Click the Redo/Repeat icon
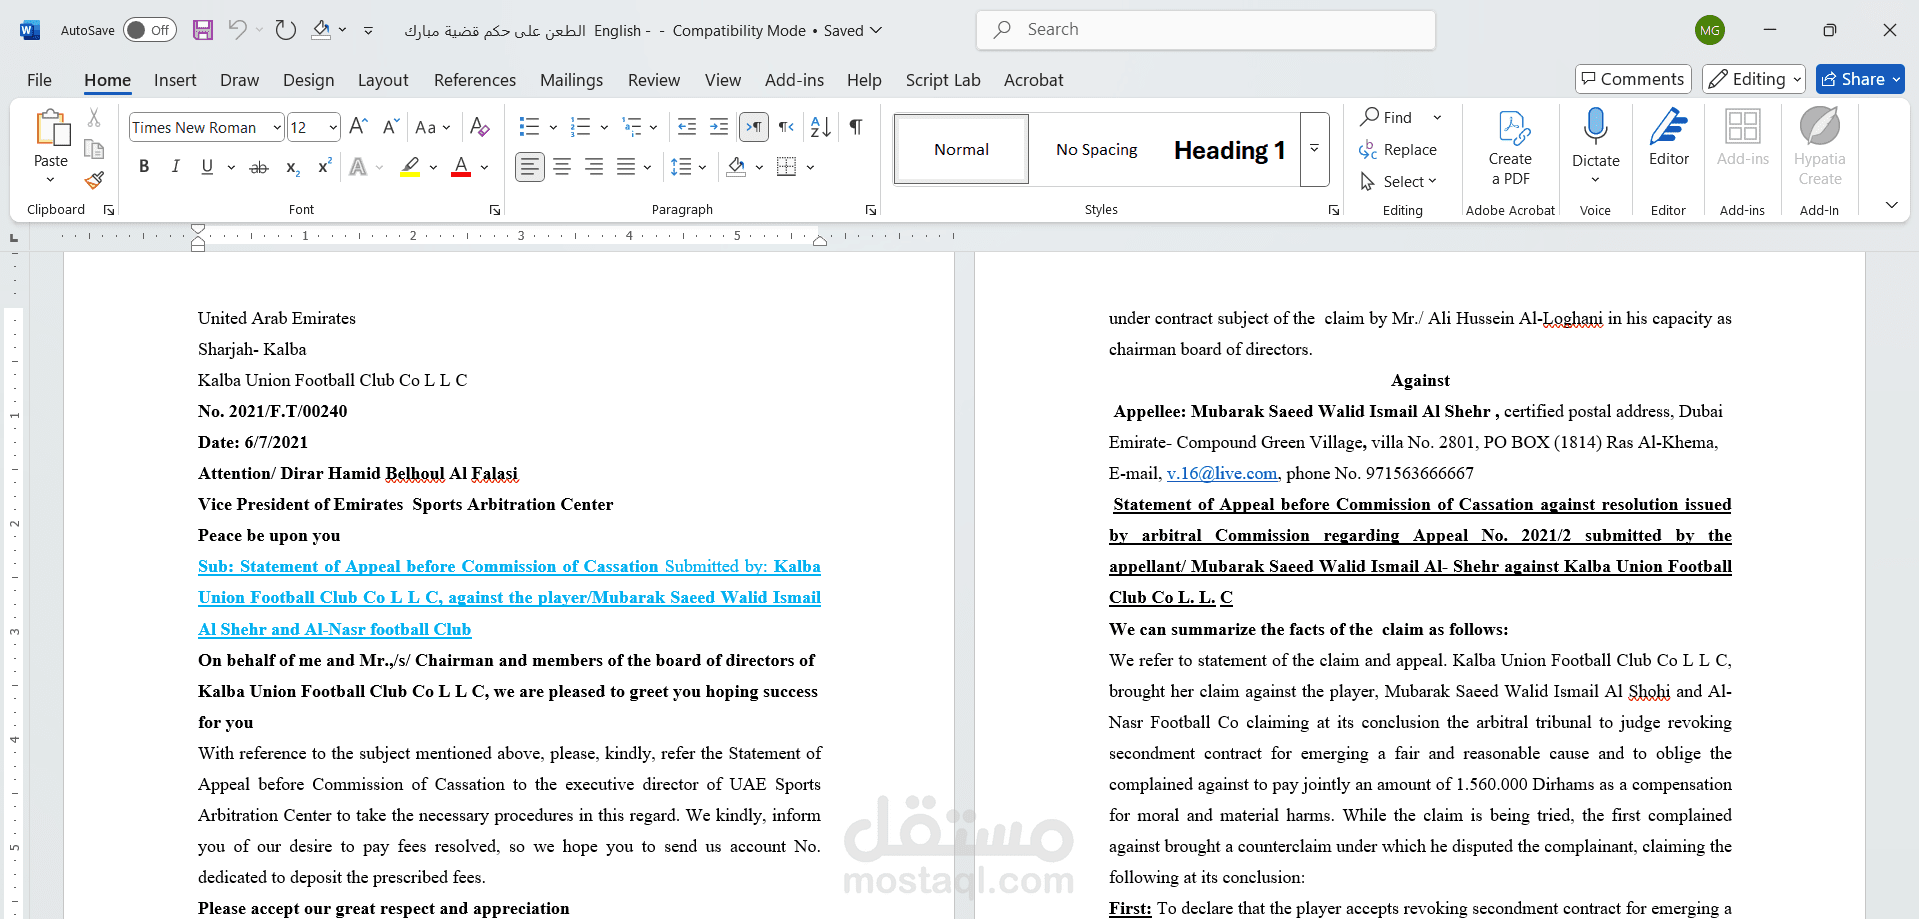This screenshot has width=1919, height=919. coord(286,30)
